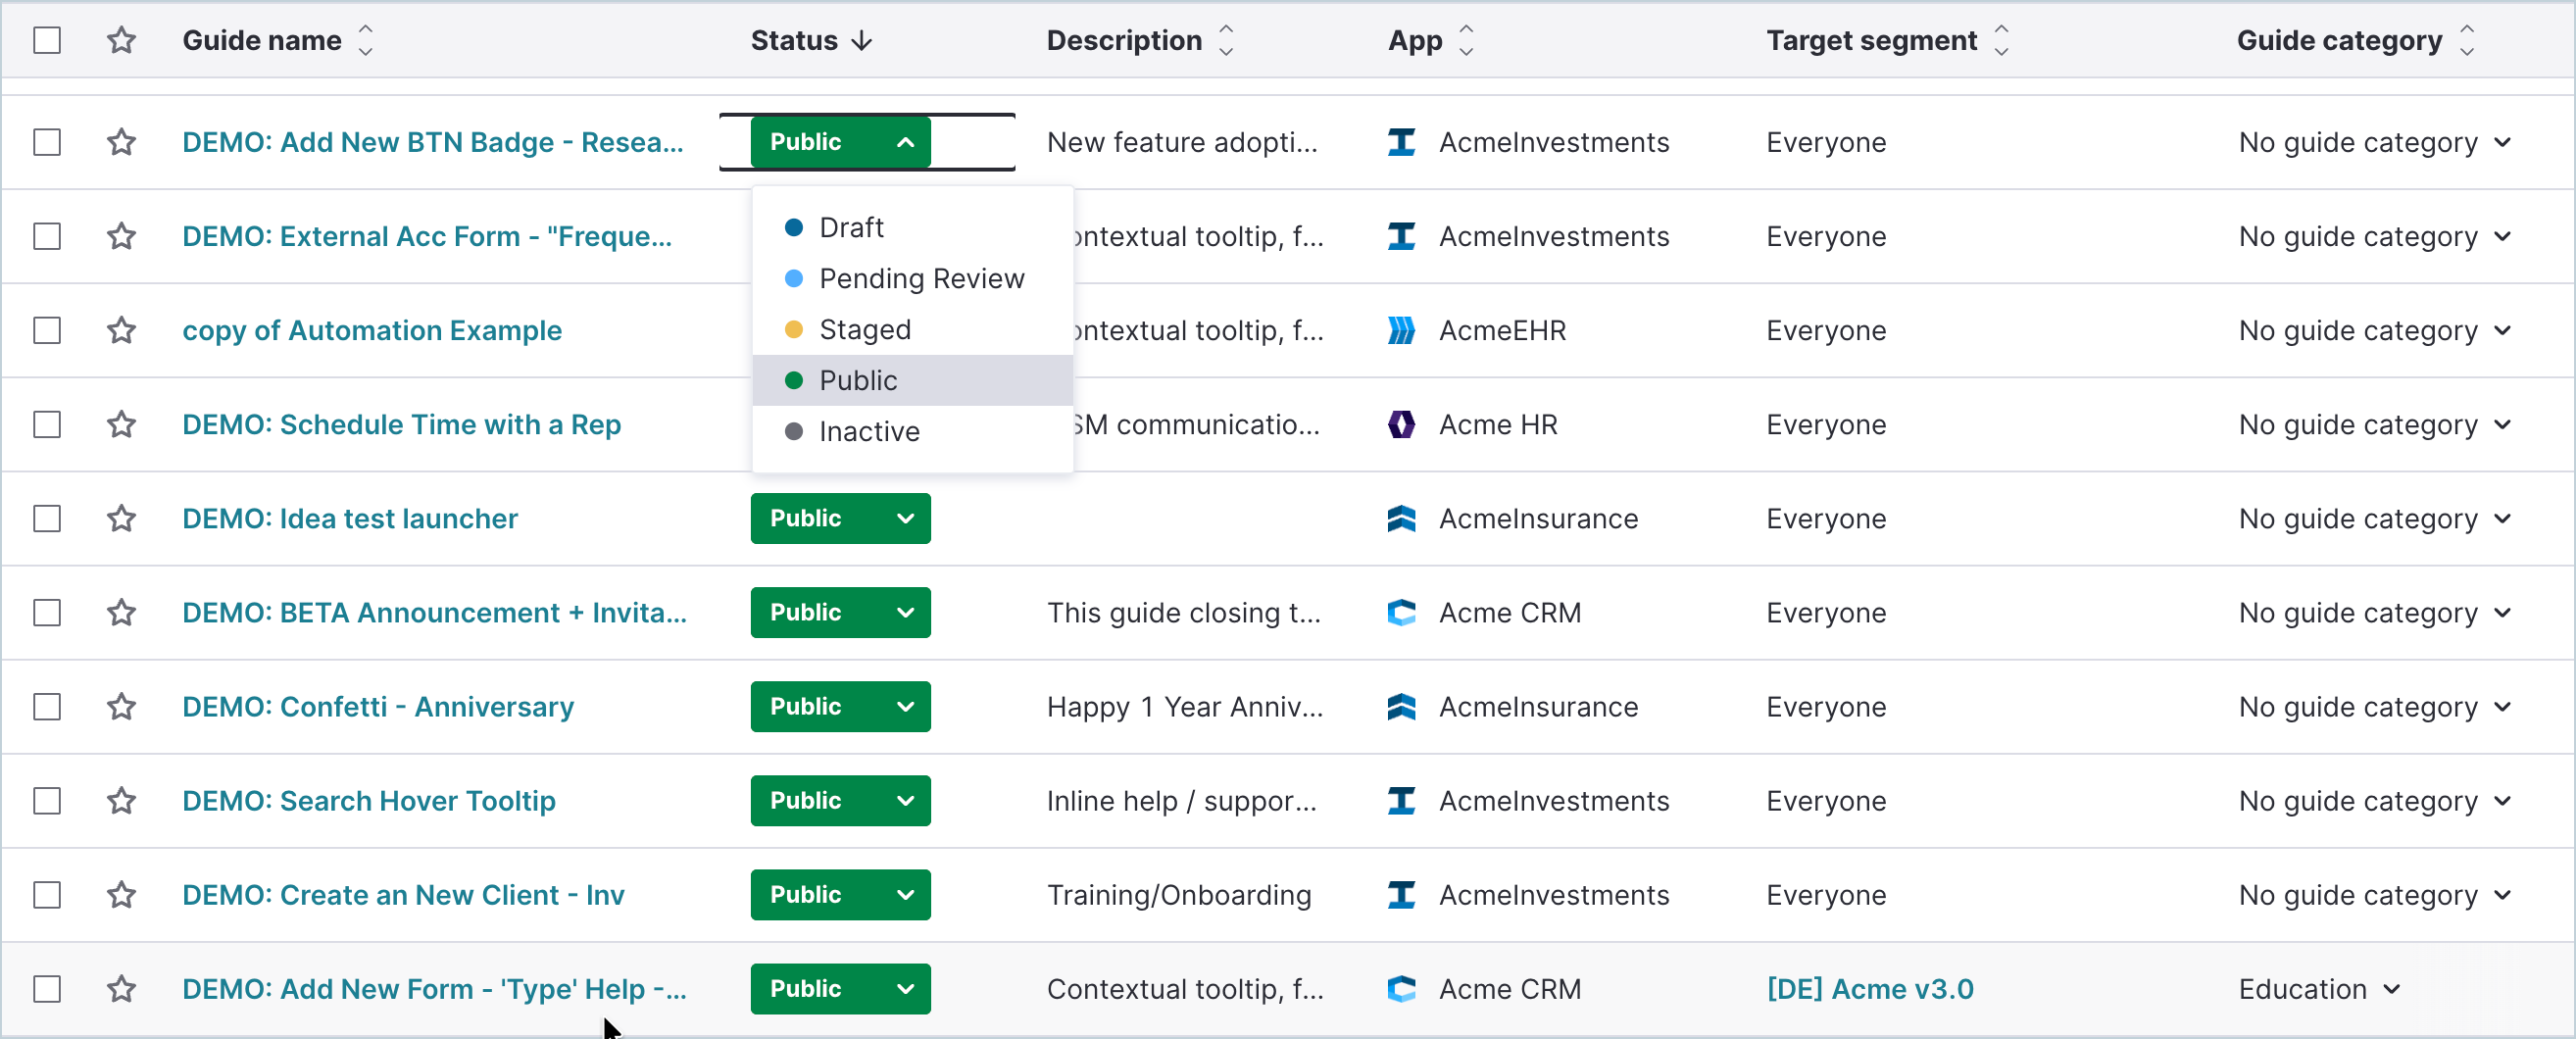Collapse the open Public status dropdown
The height and width of the screenshot is (1039, 2576).
click(840, 142)
